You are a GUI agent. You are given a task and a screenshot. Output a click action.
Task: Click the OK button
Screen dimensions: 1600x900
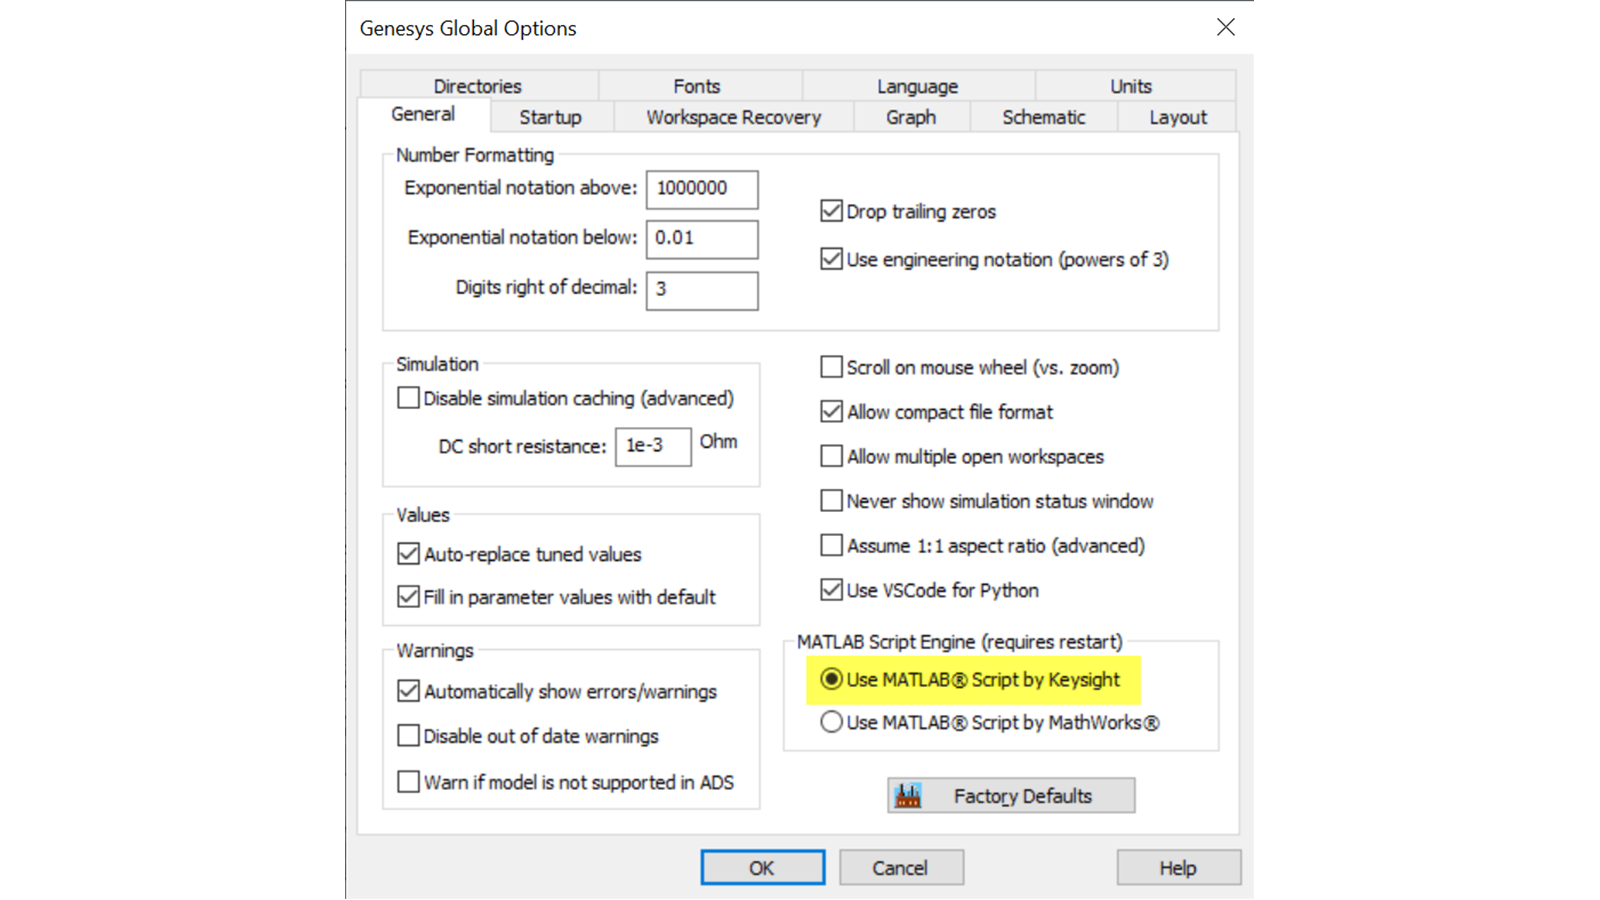point(762,867)
